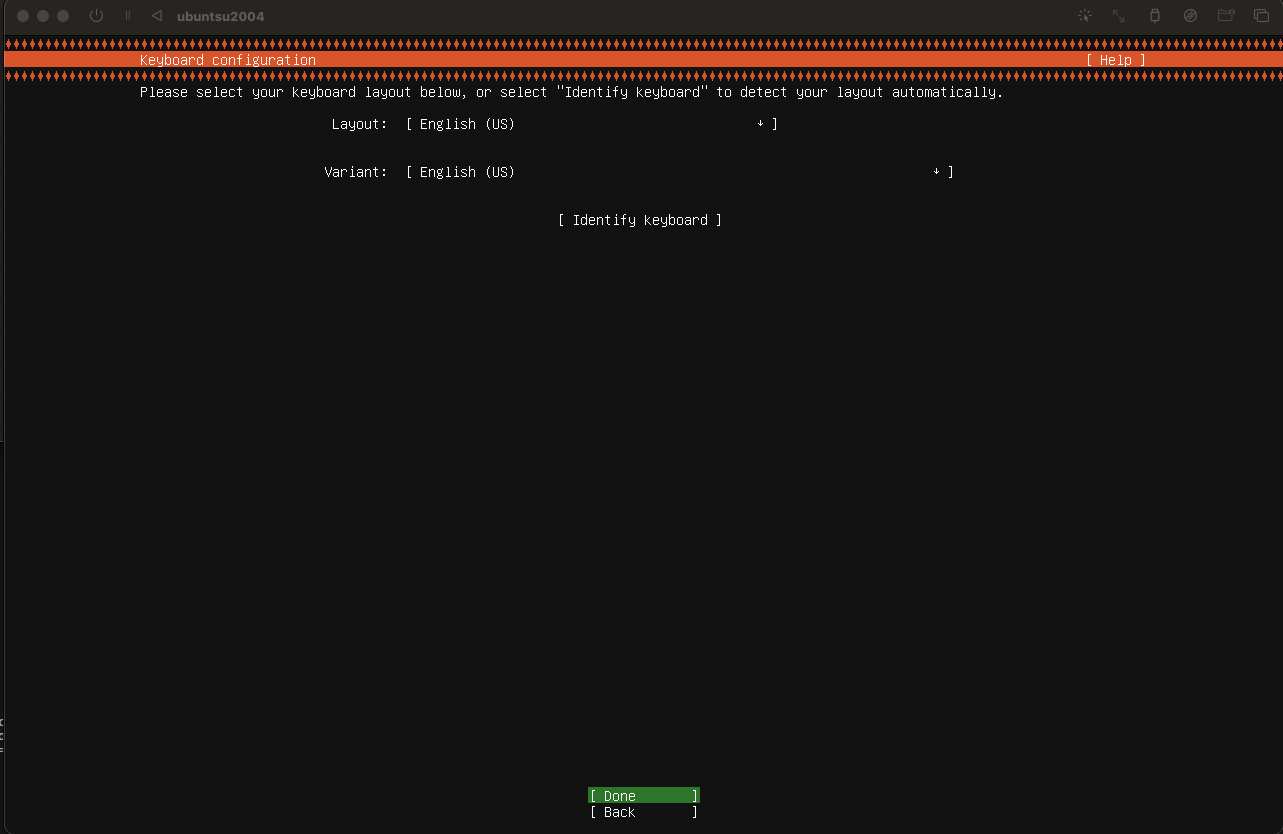This screenshot has height=834, width=1283.
Task: Select the Identify keyboard button
Action: (x=640, y=220)
